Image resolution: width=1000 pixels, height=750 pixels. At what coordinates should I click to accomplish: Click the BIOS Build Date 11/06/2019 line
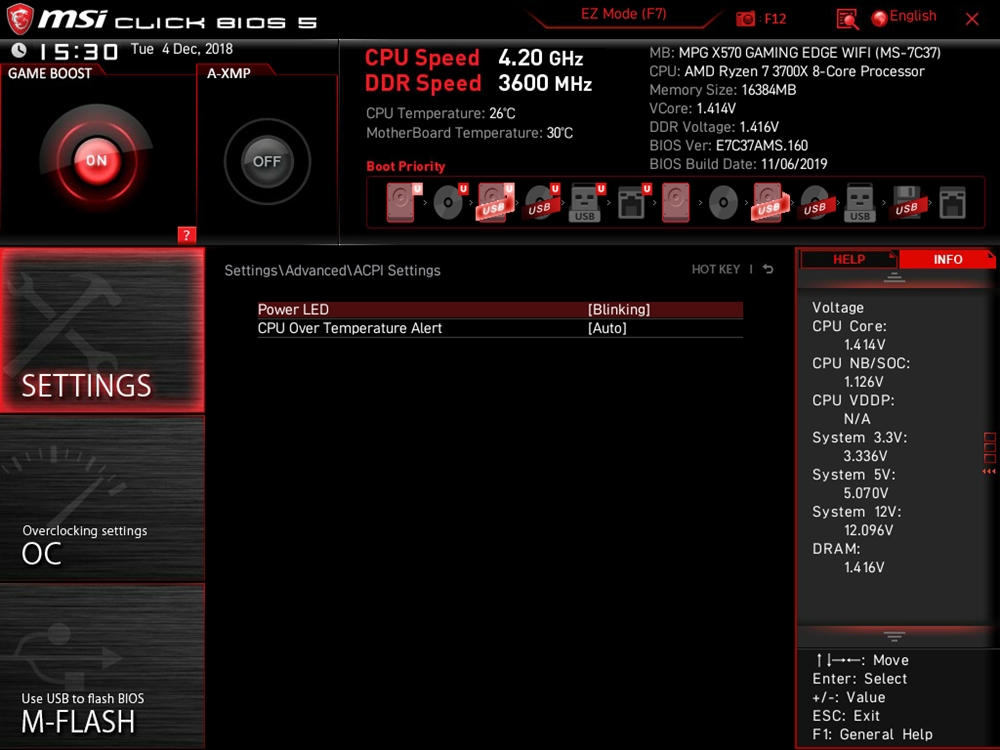click(x=738, y=164)
